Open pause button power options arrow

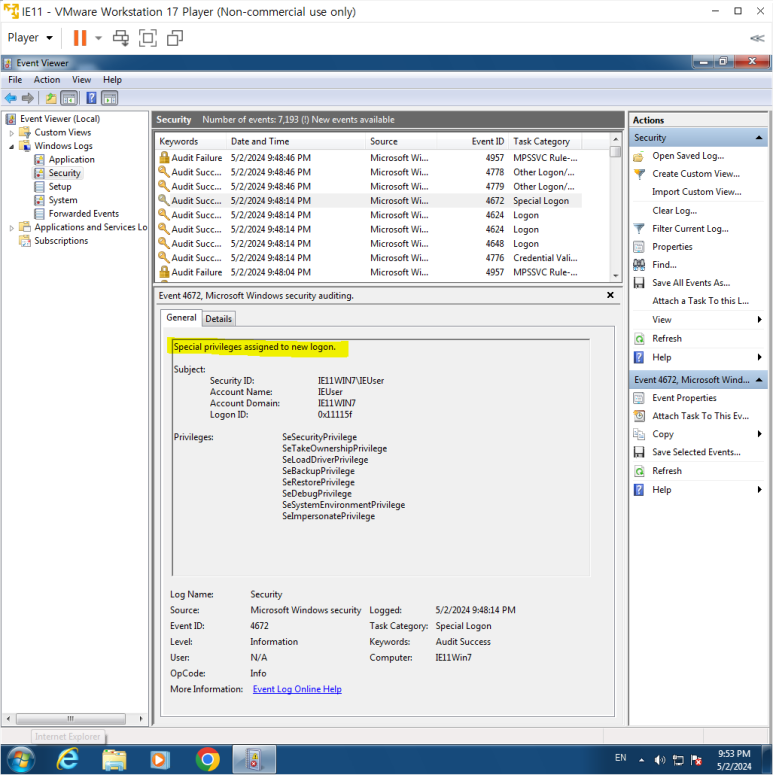click(98, 38)
